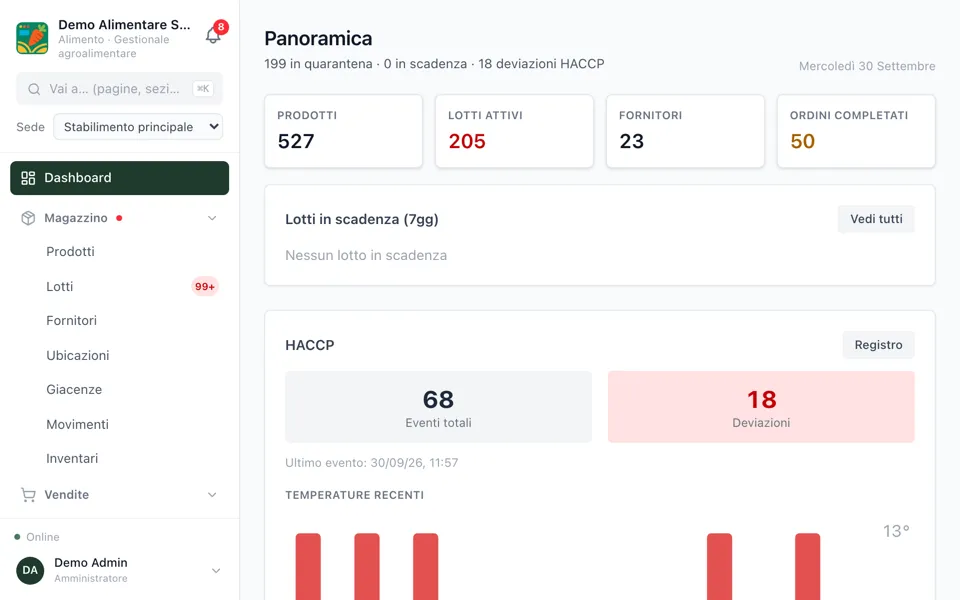The image size is (960, 600).
Task: Click the search magnifier icon
Action: pyautogui.click(x=34, y=89)
